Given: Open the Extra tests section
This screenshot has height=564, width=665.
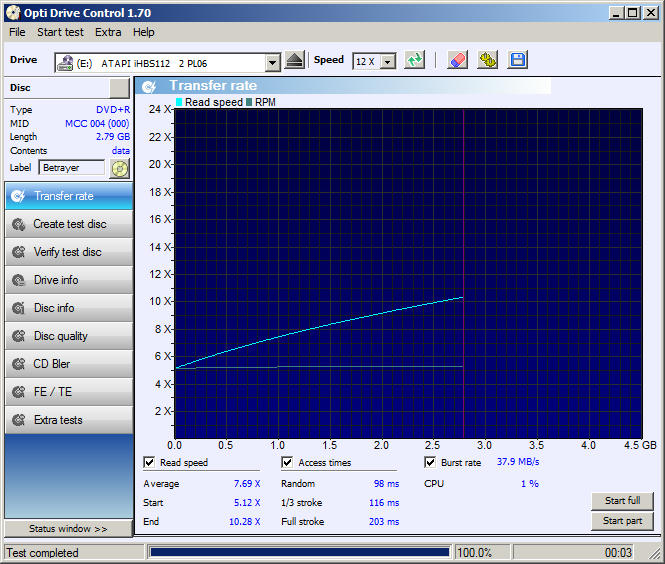Looking at the screenshot, I should pos(69,420).
